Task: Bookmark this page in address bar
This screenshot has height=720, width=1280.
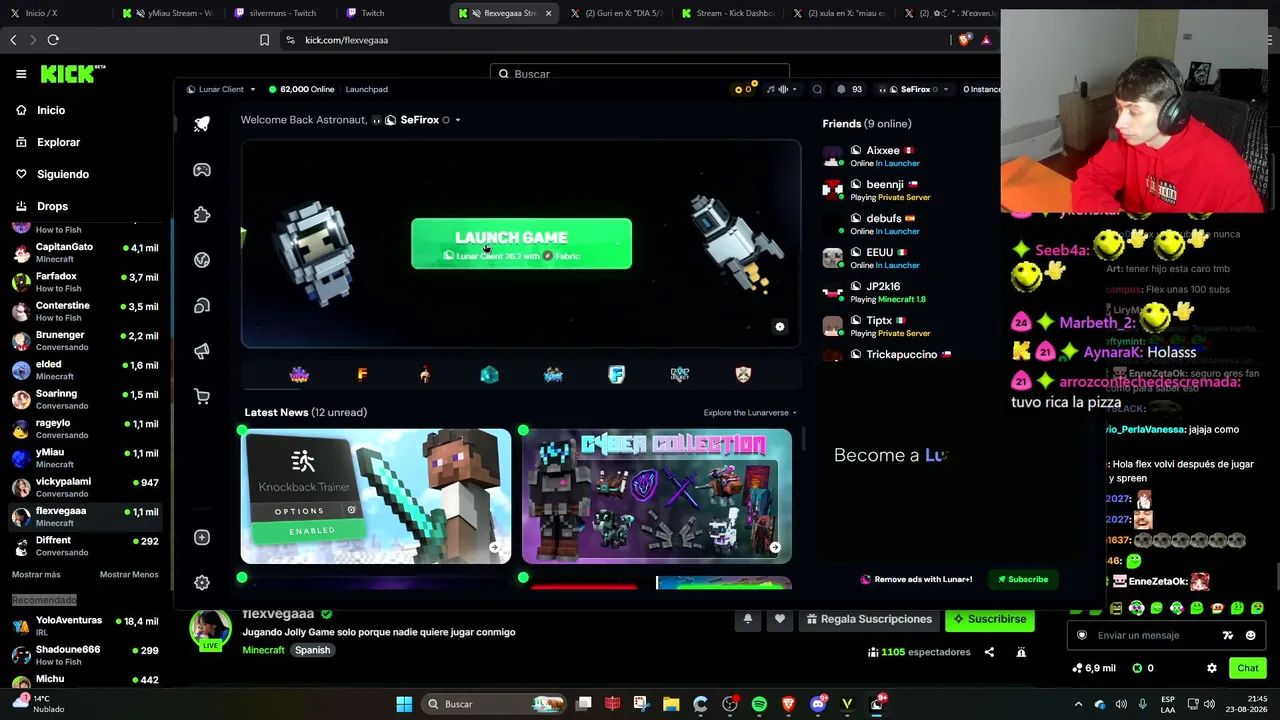Action: [264, 40]
